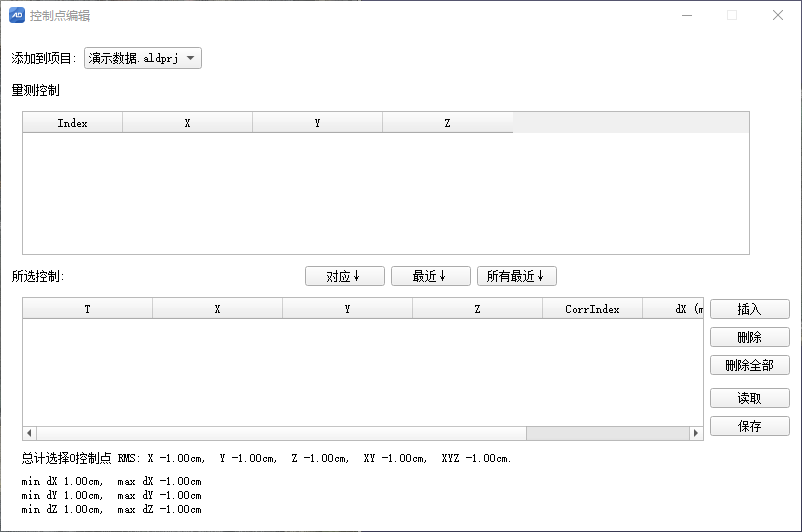The height and width of the screenshot is (532, 802).
Task: Select the Z column header in 量测控制 table
Action: (448, 123)
